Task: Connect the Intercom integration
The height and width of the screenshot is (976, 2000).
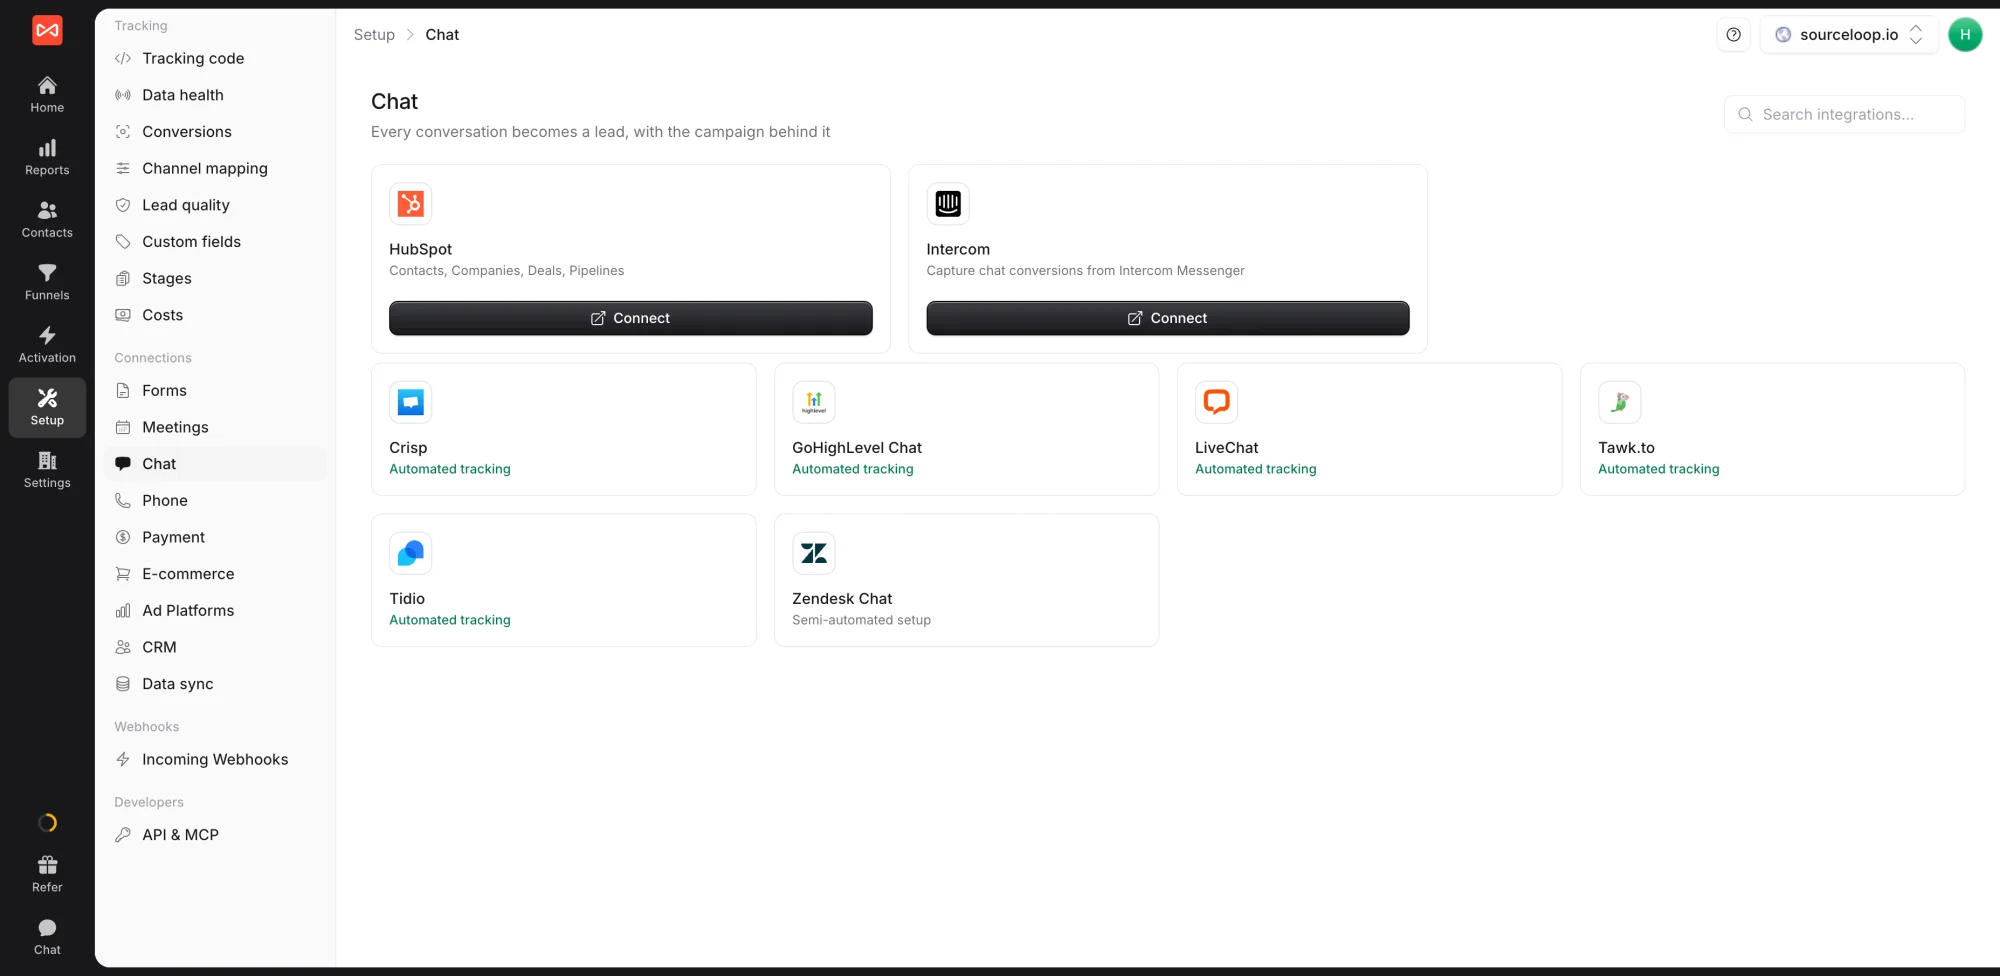Action: tap(1168, 318)
